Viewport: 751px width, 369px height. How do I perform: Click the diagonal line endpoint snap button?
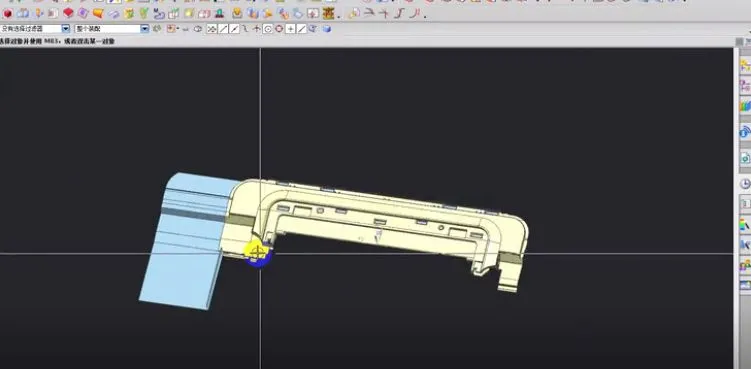coord(223,29)
